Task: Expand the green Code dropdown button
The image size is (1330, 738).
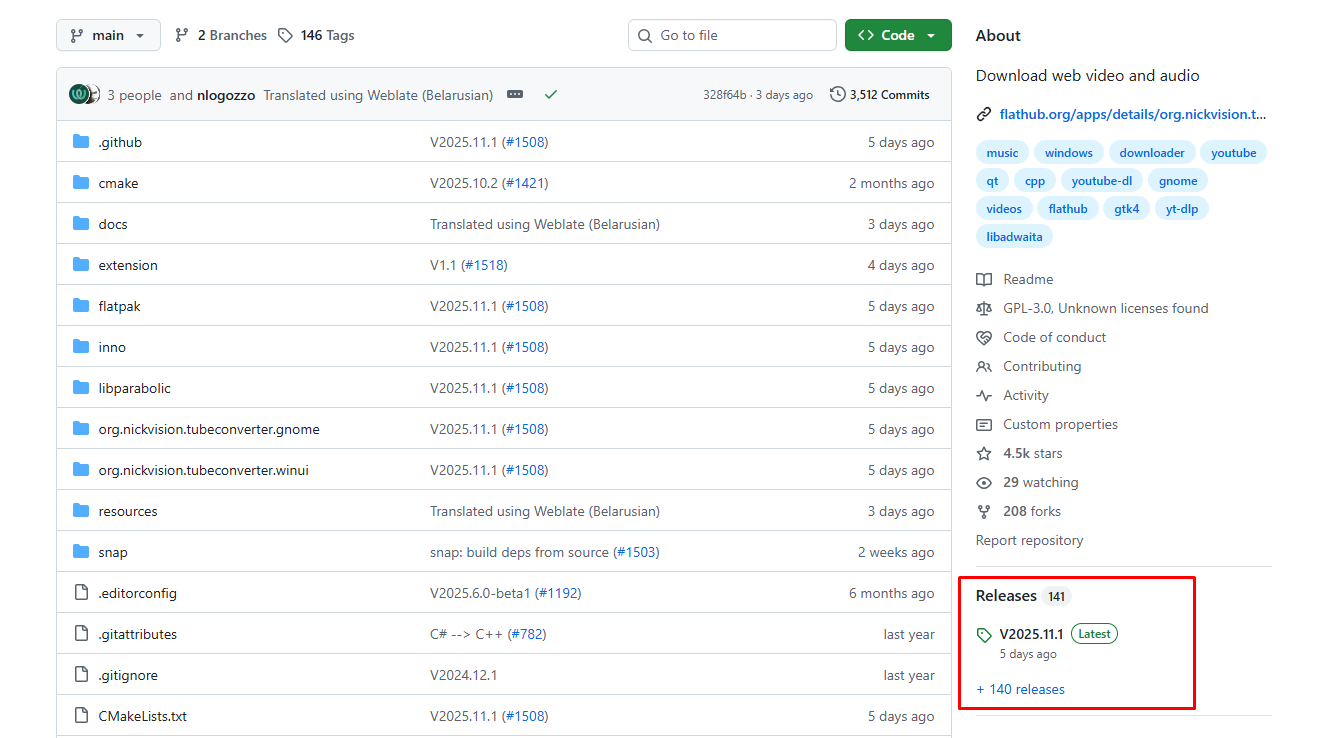Action: point(897,35)
